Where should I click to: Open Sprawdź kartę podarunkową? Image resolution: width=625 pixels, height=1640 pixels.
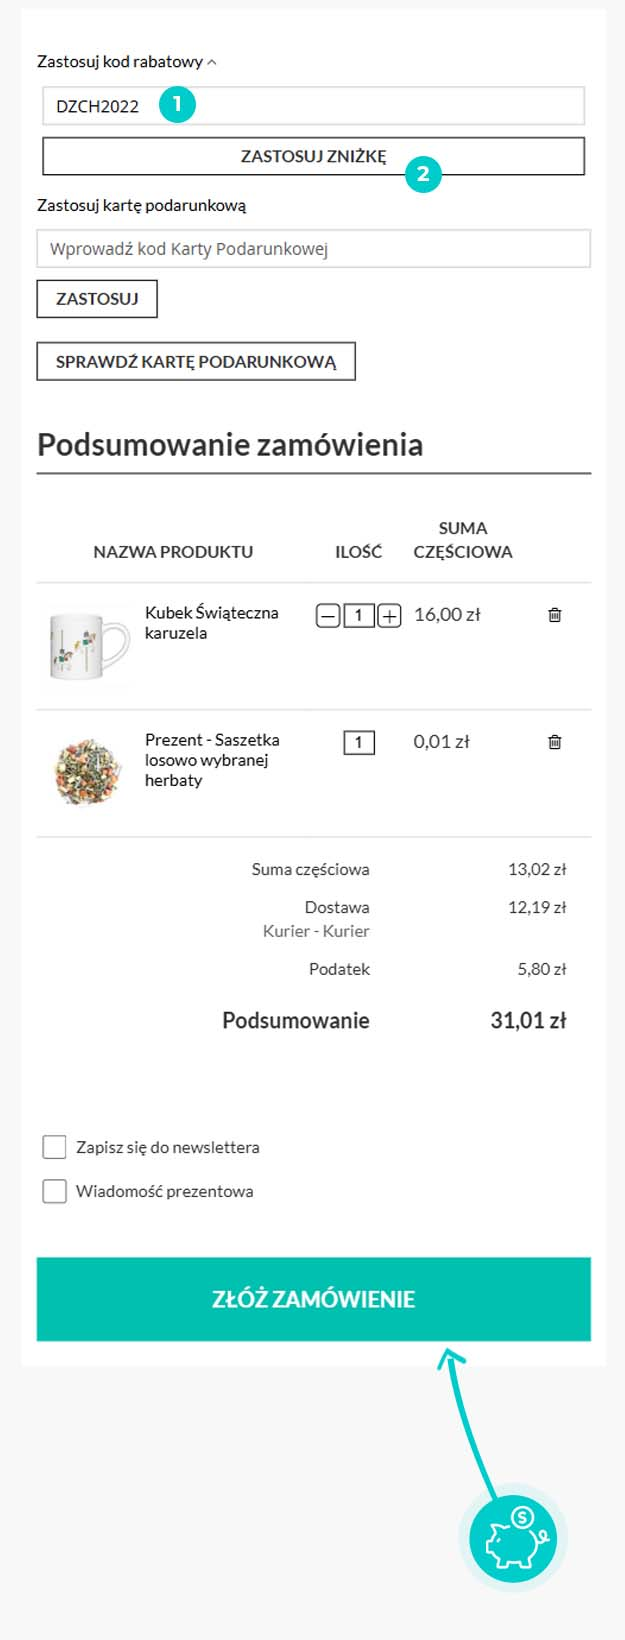196,362
